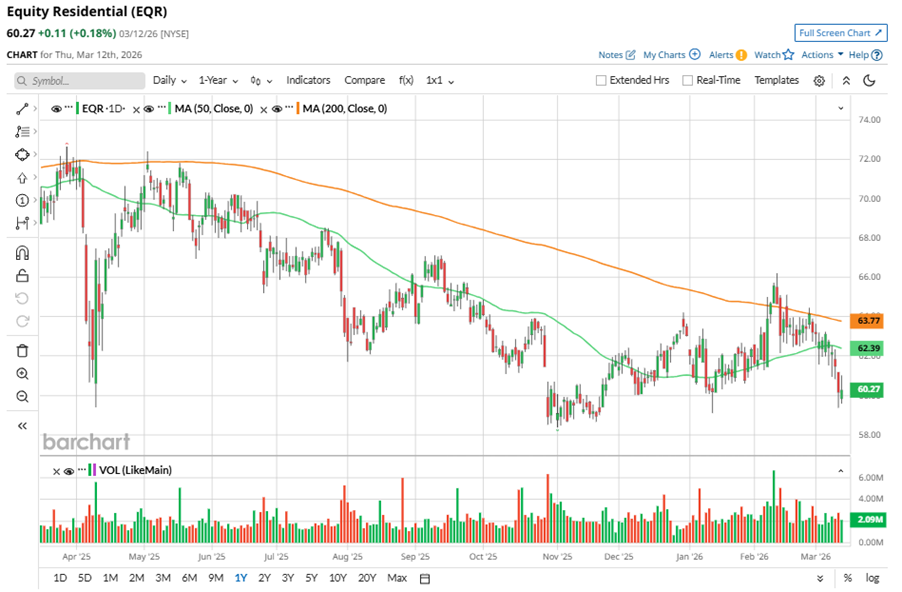
Task: Open the measure/range tool
Action: tap(22, 223)
